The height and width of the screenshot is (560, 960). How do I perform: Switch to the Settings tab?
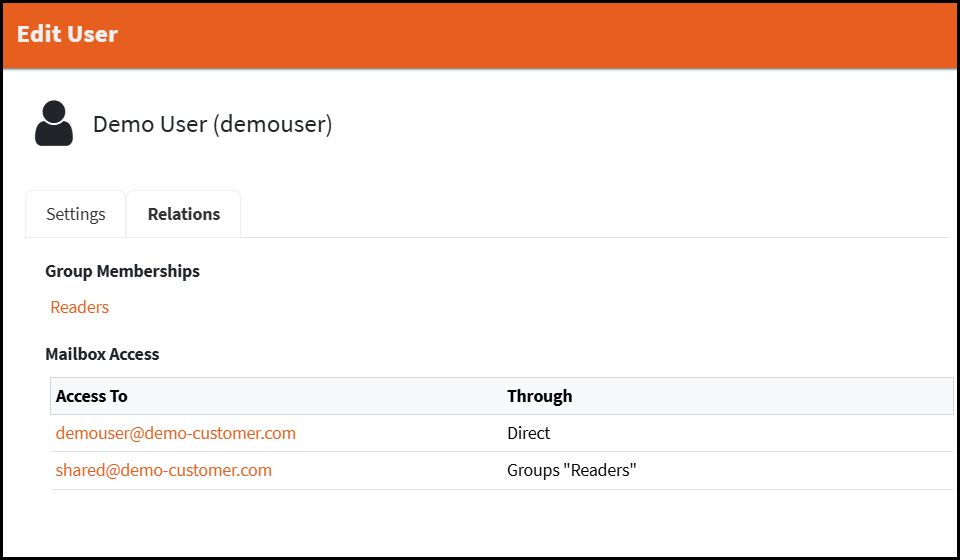click(x=76, y=214)
